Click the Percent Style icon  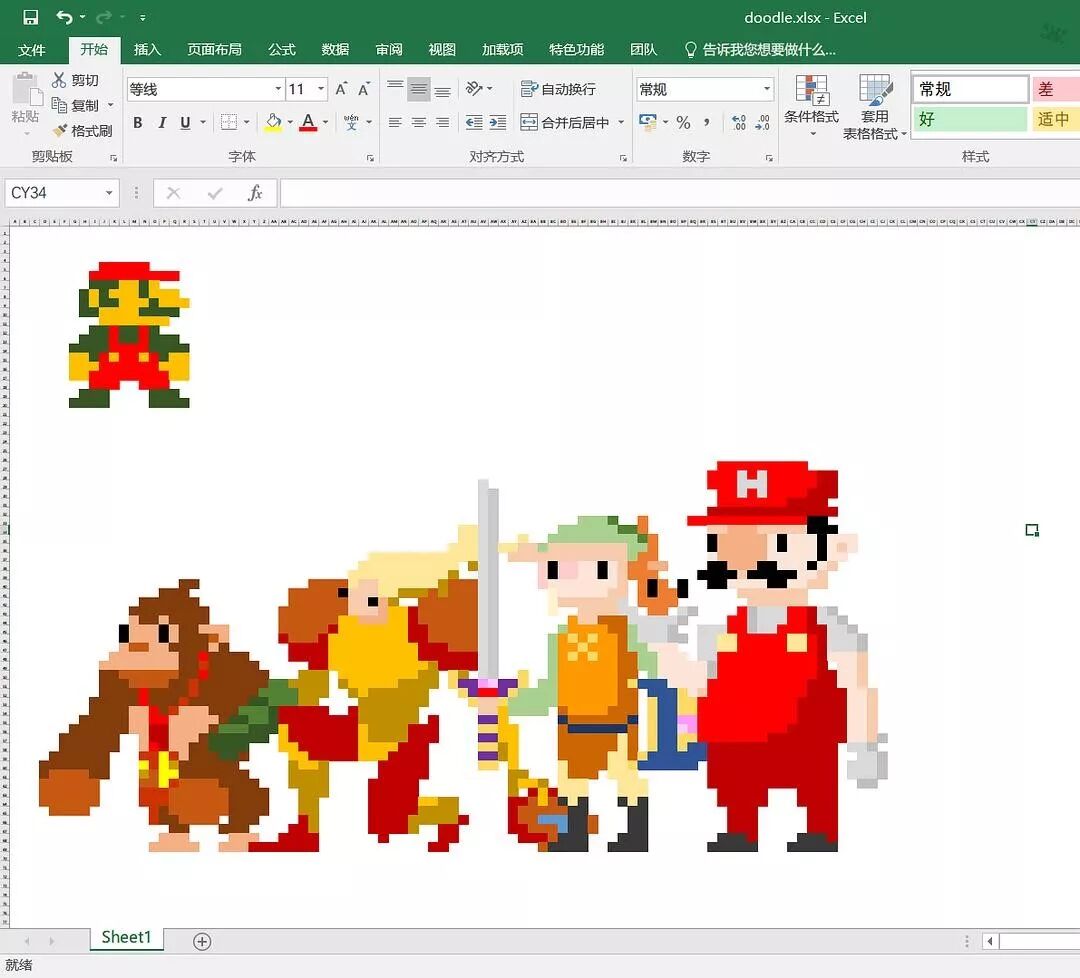click(683, 123)
